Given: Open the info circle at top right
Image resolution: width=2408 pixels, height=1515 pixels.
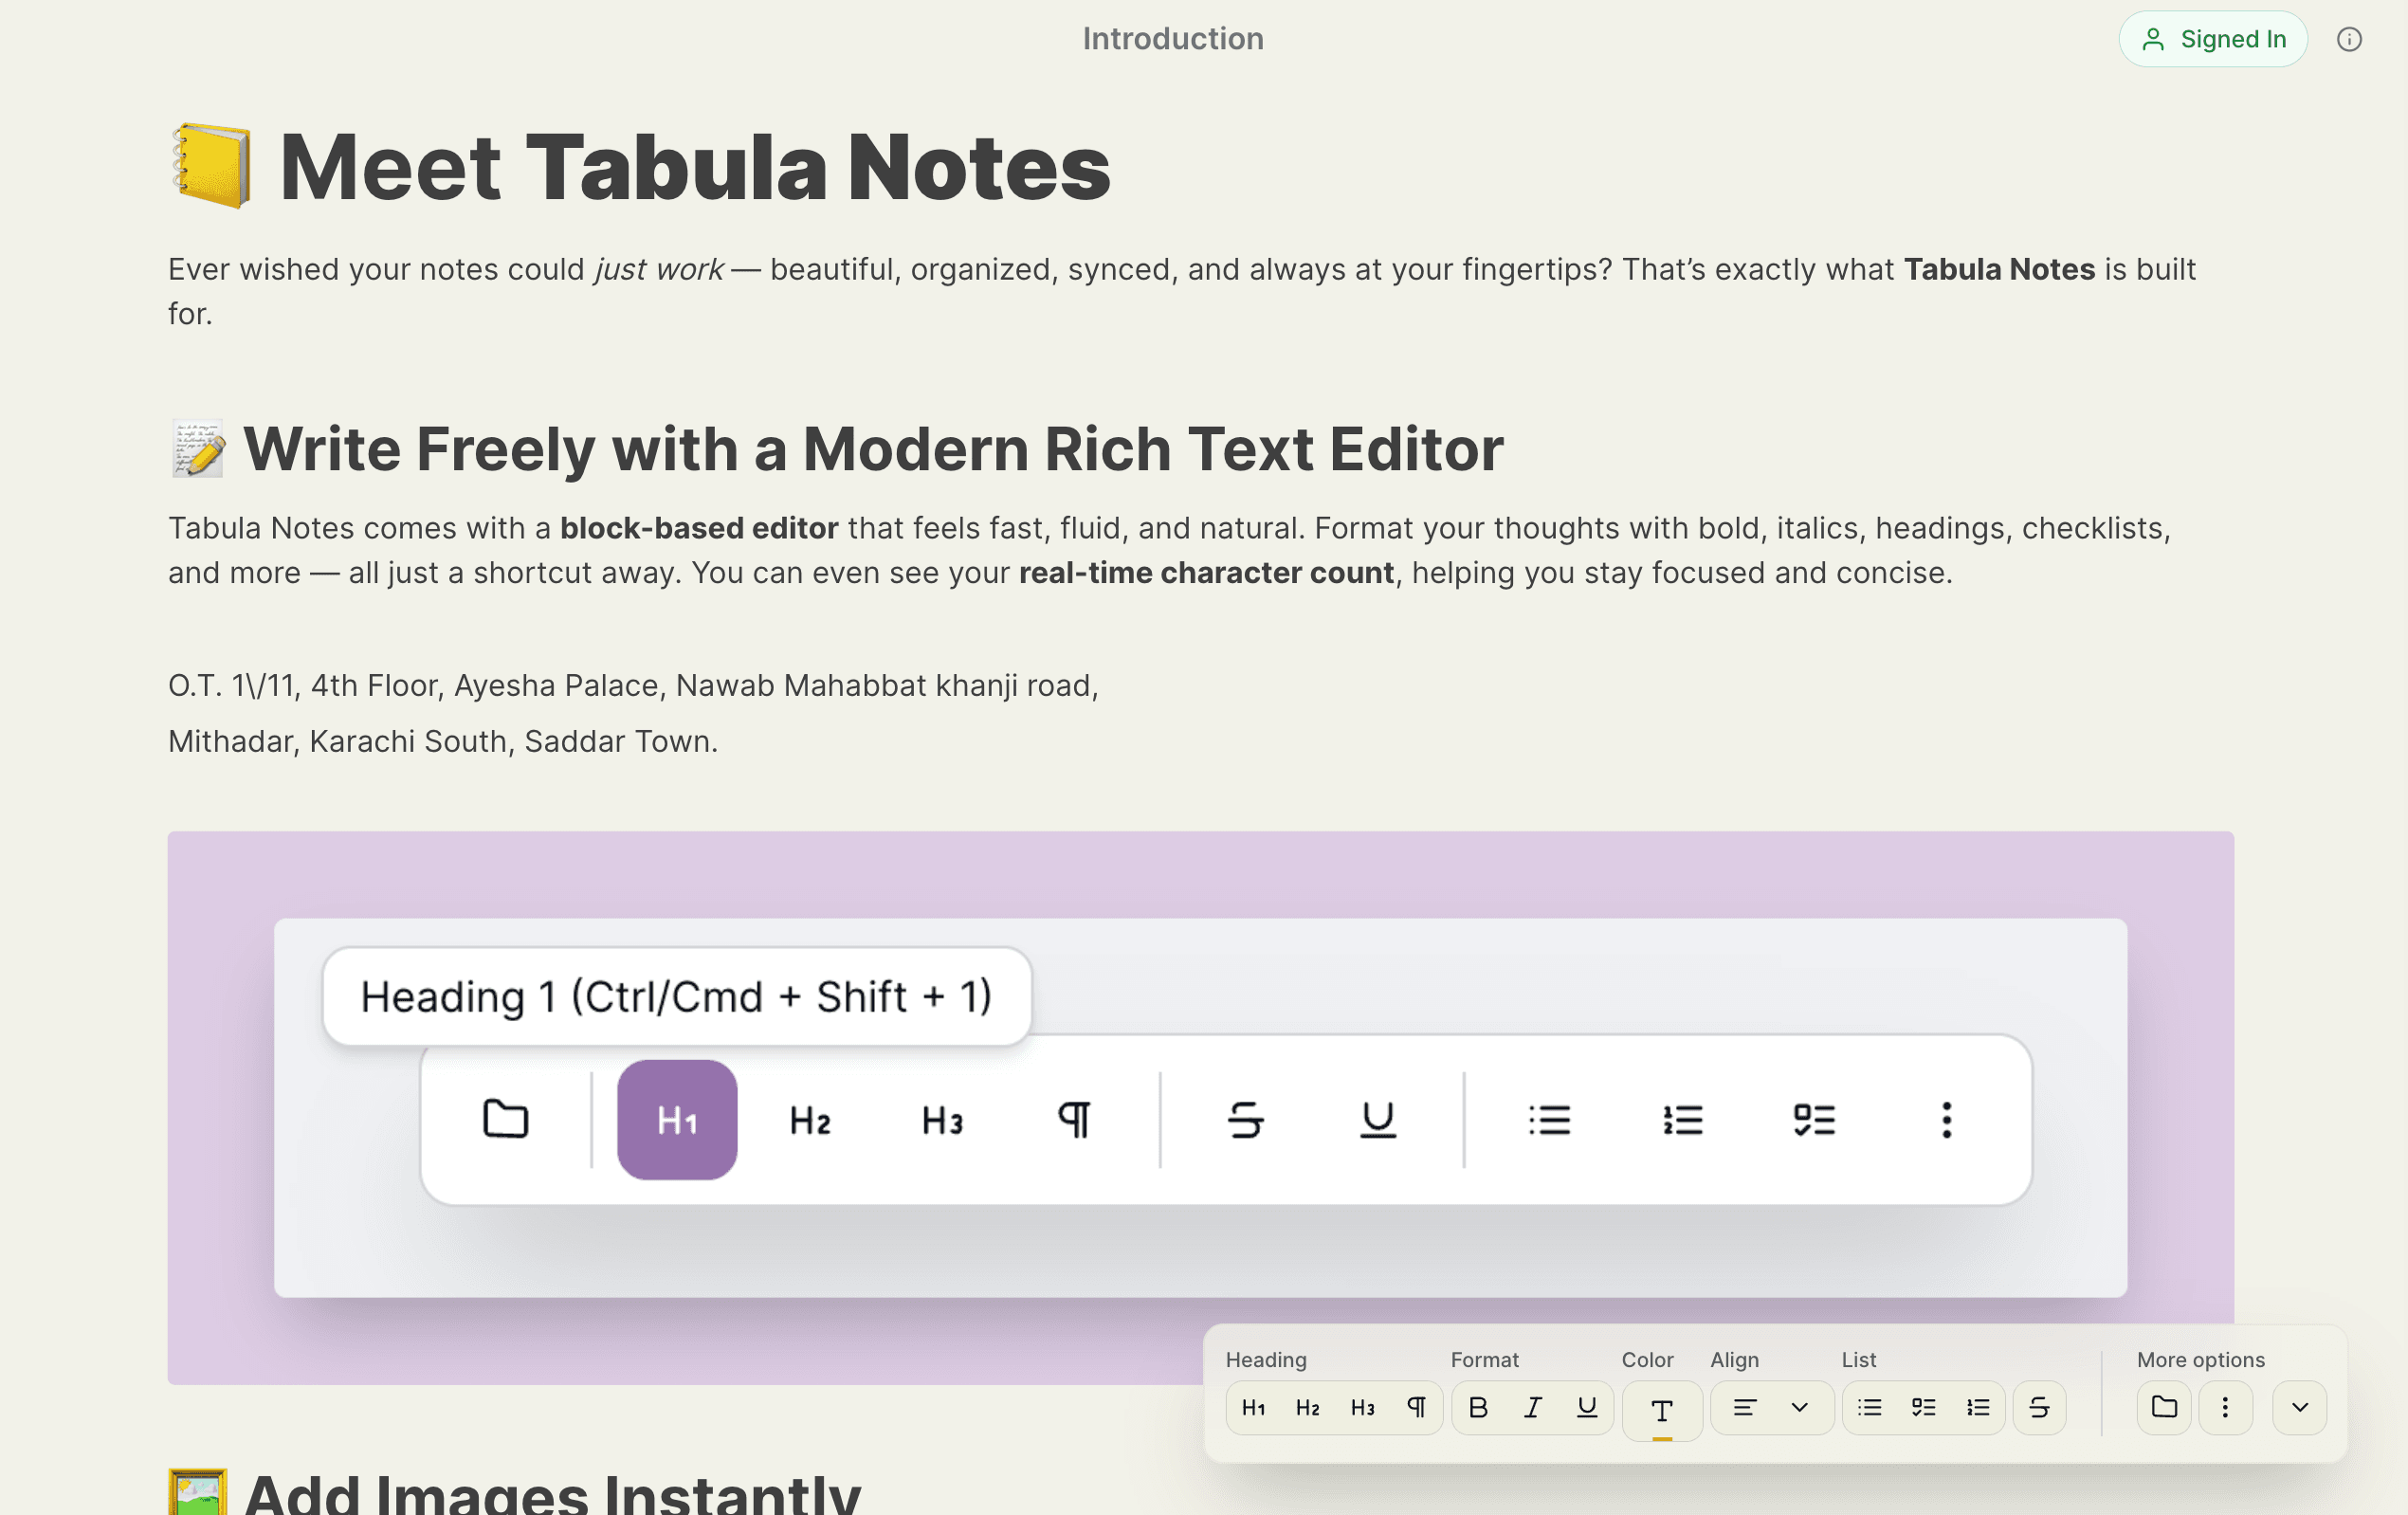Looking at the screenshot, I should pos(2349,39).
